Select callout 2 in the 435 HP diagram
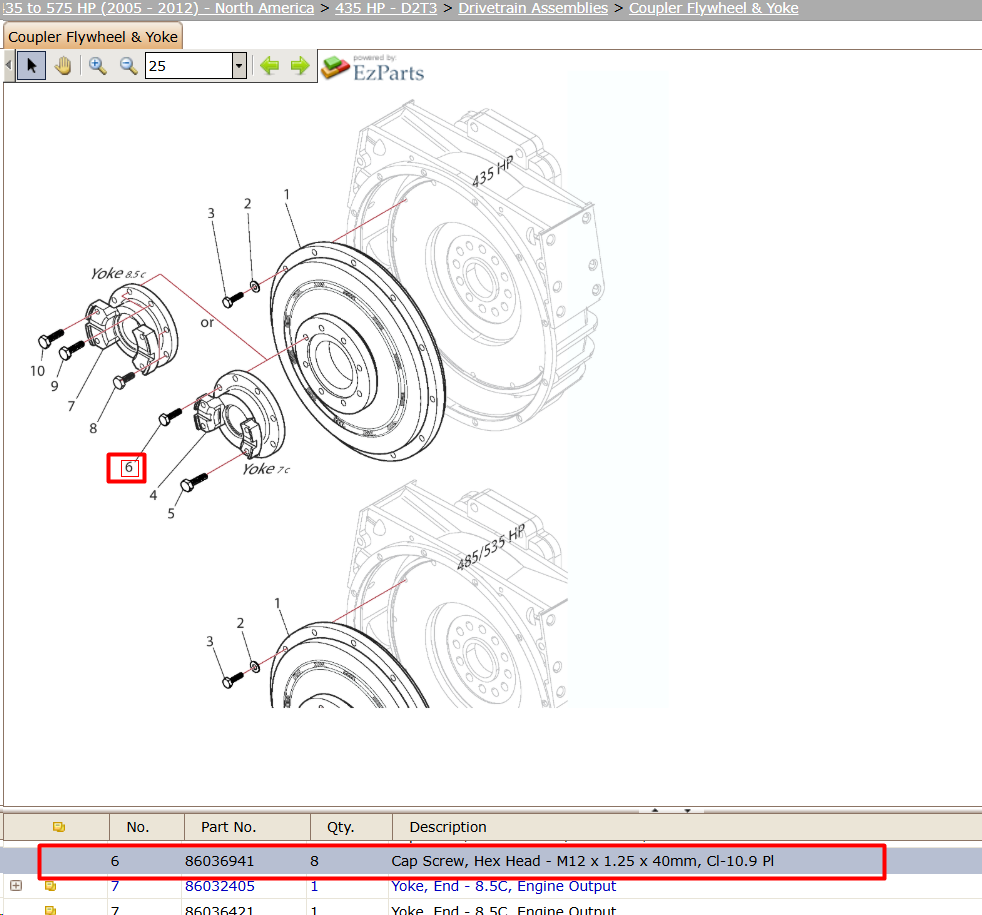This screenshot has height=915, width=982. pyautogui.click(x=247, y=204)
